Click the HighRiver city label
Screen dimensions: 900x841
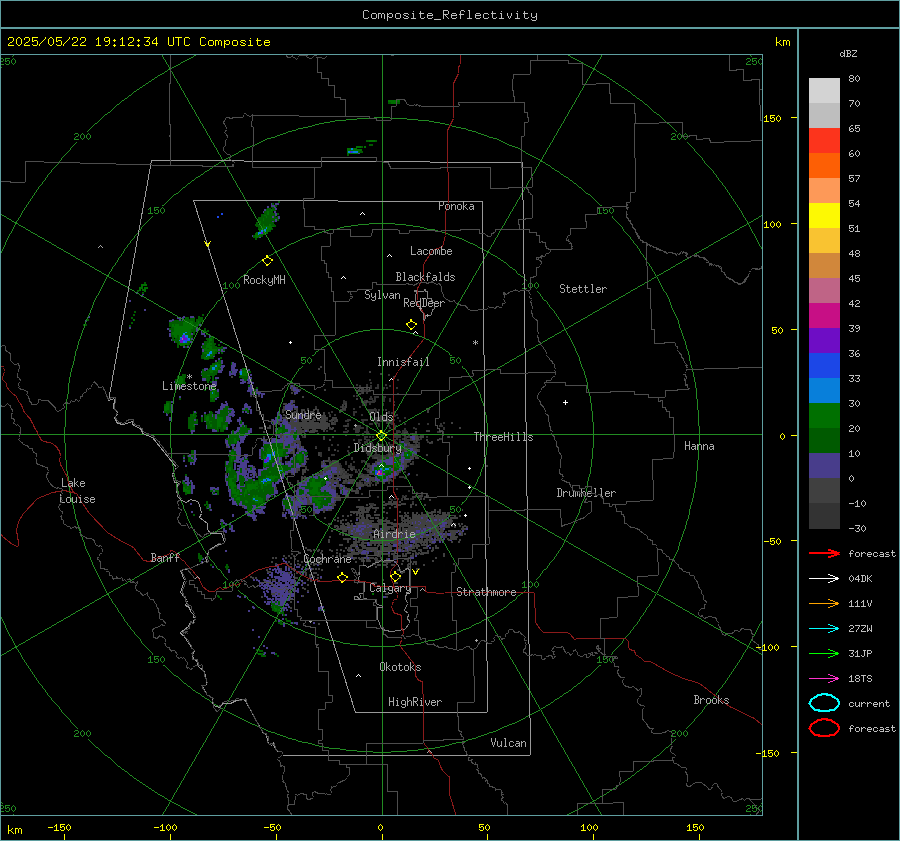pyautogui.click(x=415, y=702)
